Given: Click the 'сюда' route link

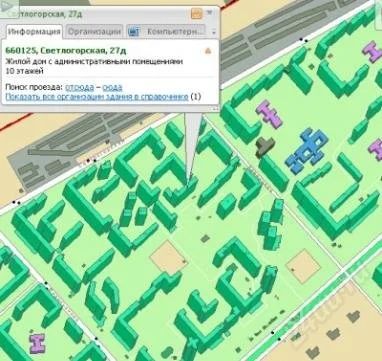Looking at the screenshot, I should tap(112, 88).
